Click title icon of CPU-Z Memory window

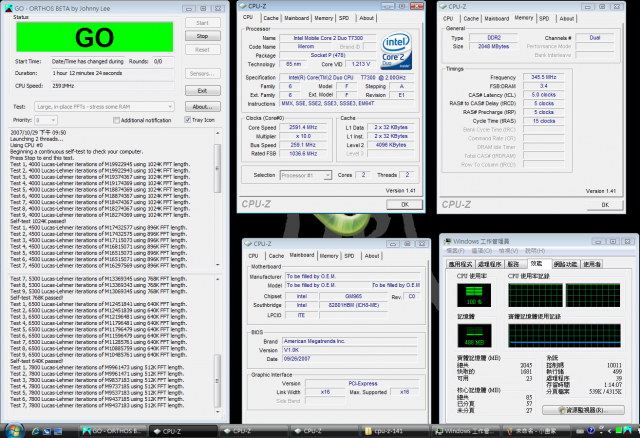[x=443, y=7]
